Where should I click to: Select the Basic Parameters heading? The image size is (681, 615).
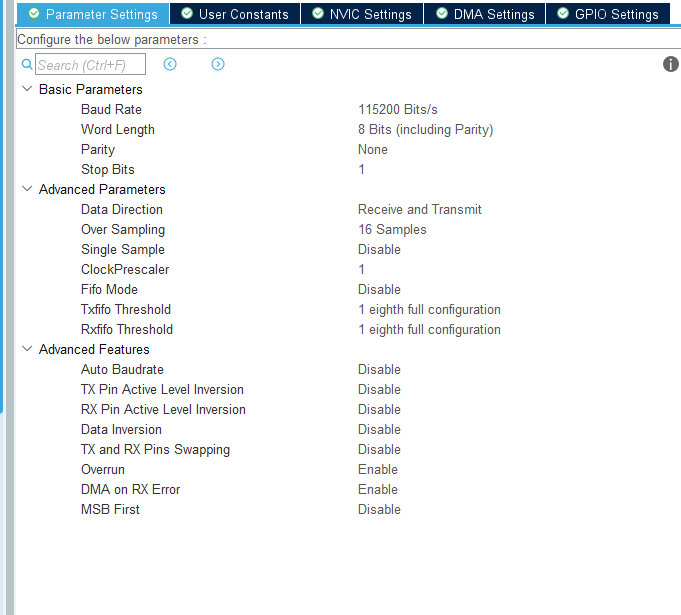click(x=91, y=89)
